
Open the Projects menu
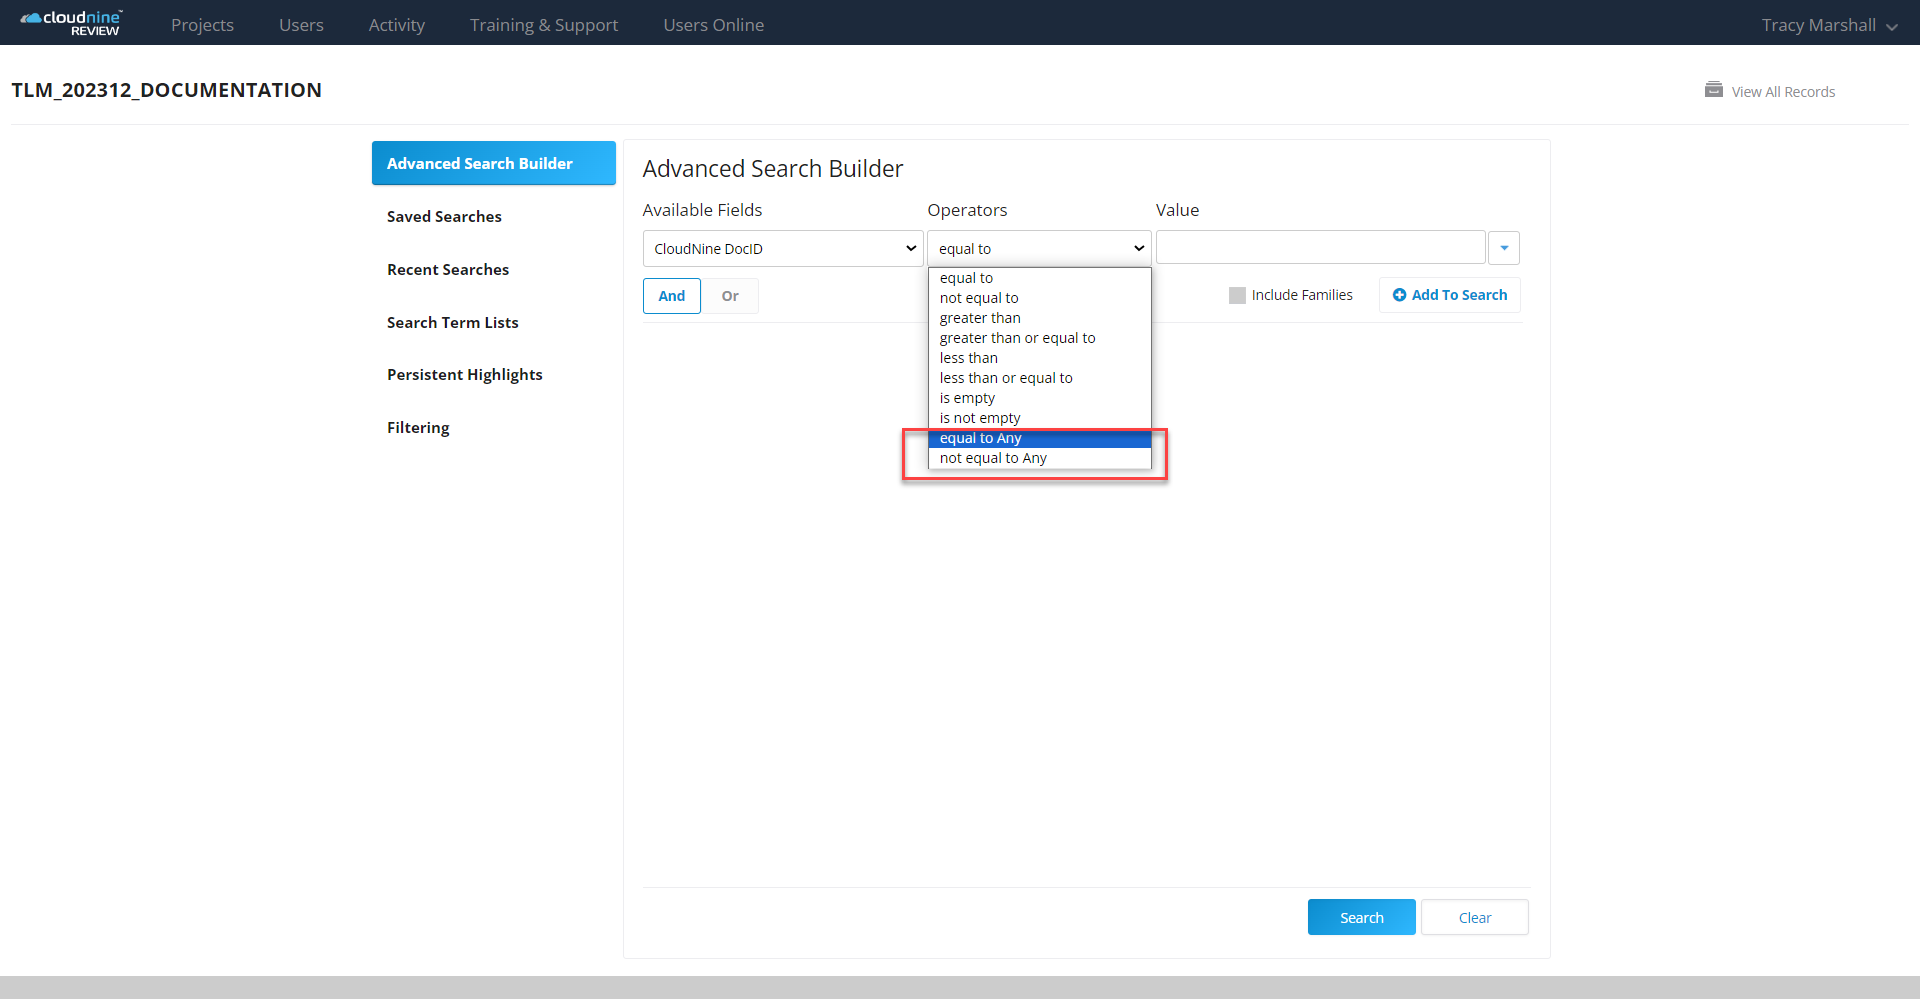pyautogui.click(x=202, y=25)
